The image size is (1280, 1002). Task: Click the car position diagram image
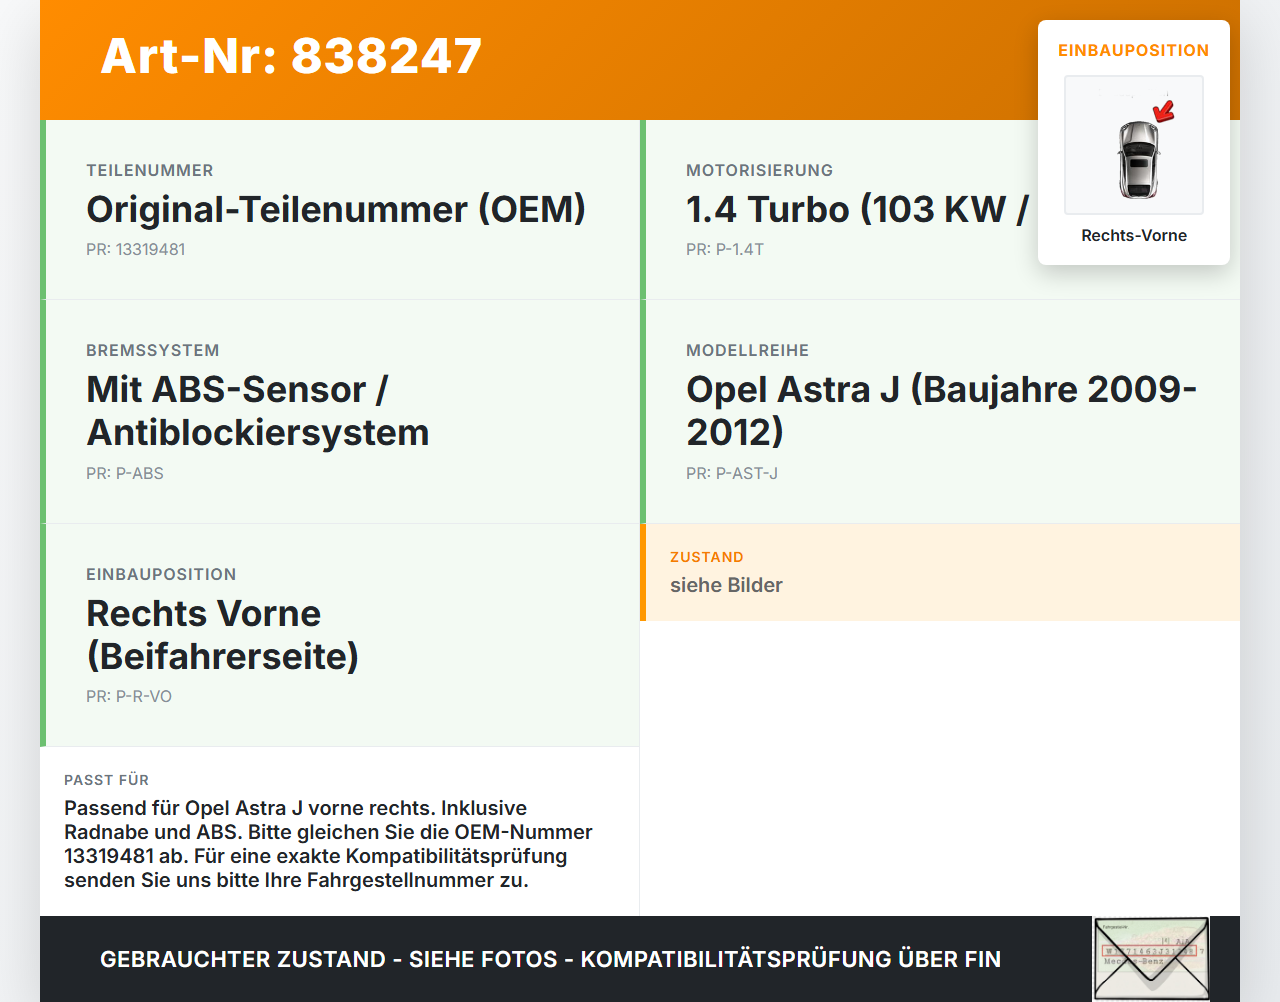tap(1134, 145)
